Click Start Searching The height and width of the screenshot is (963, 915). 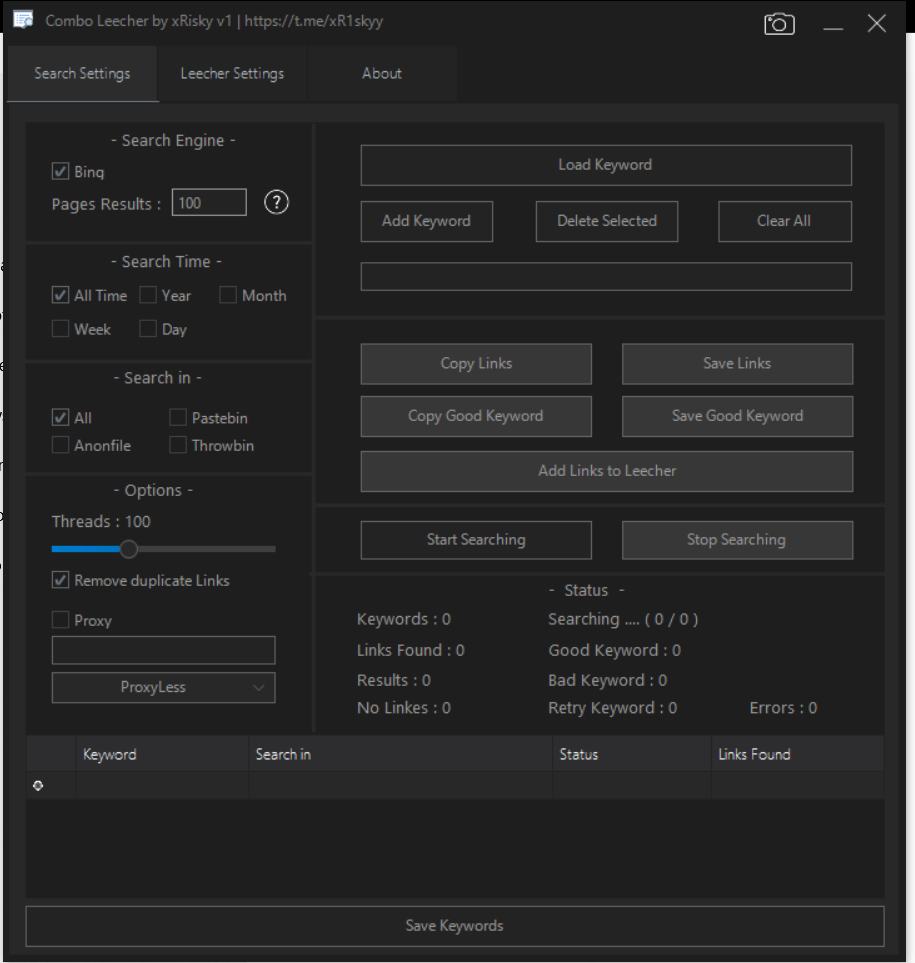point(476,540)
